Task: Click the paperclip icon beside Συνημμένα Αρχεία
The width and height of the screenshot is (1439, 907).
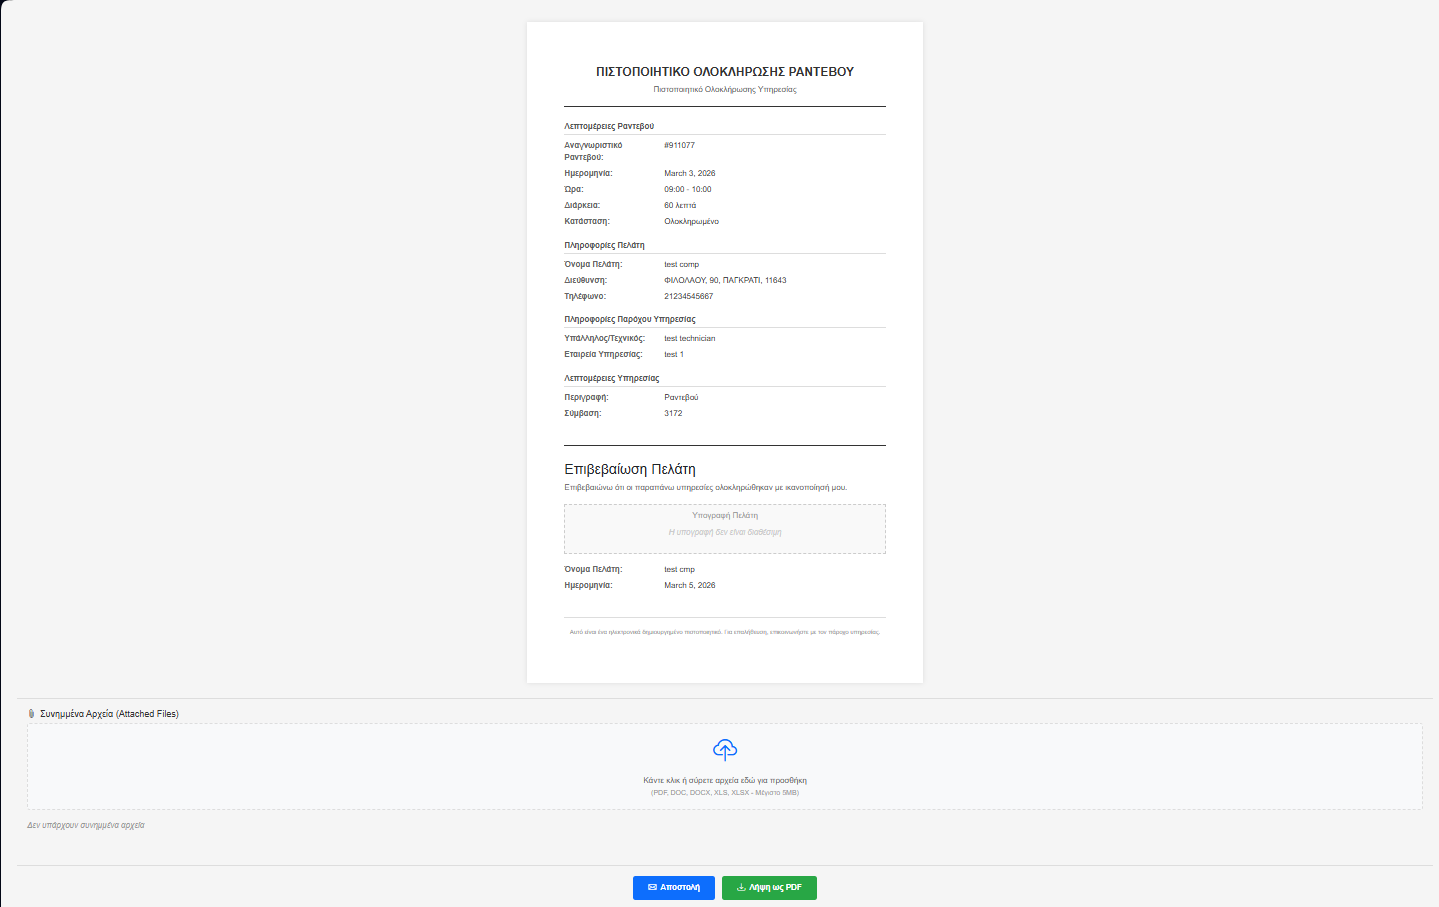Action: pyautogui.click(x=32, y=714)
